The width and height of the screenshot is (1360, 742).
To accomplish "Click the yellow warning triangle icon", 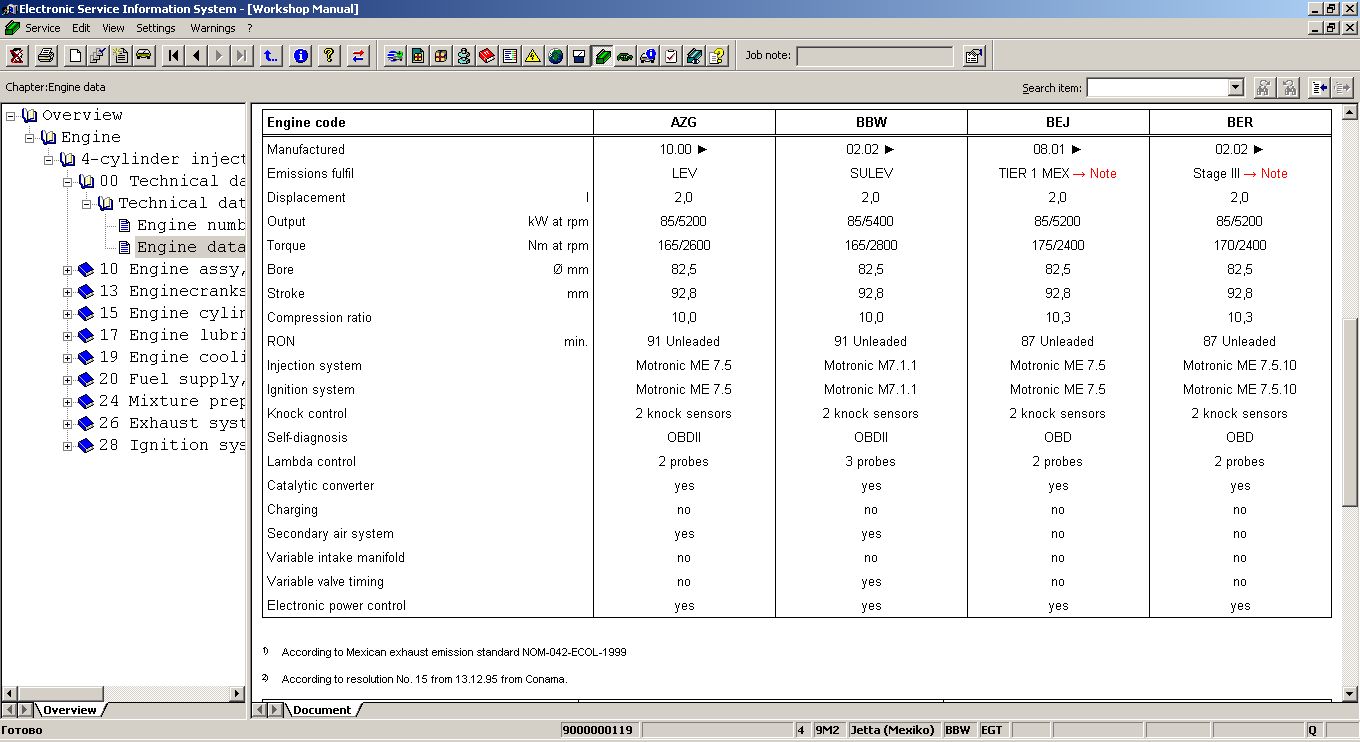I will (x=533, y=56).
